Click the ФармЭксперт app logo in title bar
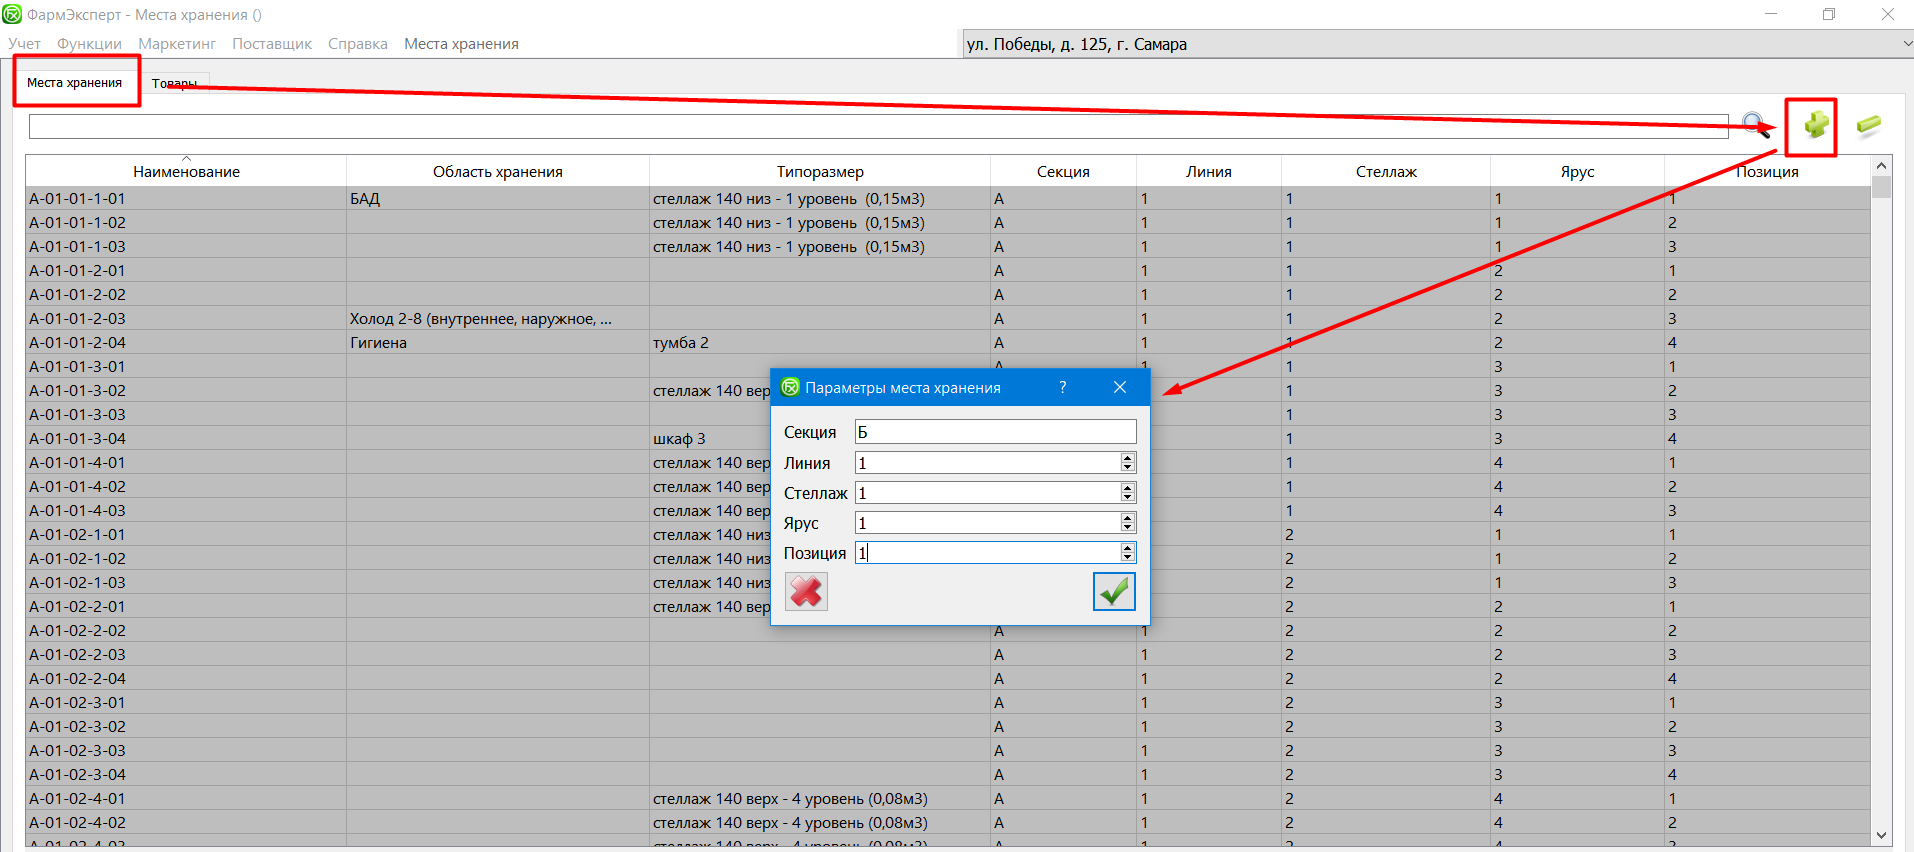Screen dimensions: 1914x852 pyautogui.click(x=12, y=14)
